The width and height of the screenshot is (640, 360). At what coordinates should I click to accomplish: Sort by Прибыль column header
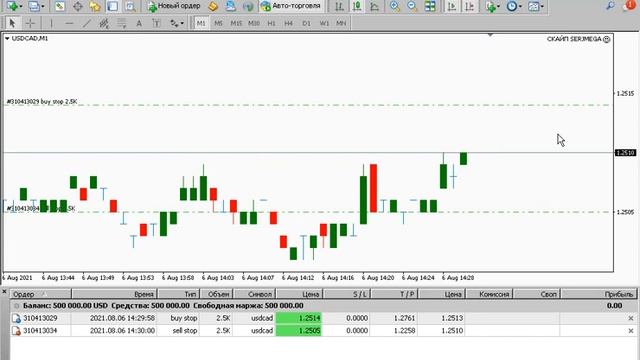(598, 294)
